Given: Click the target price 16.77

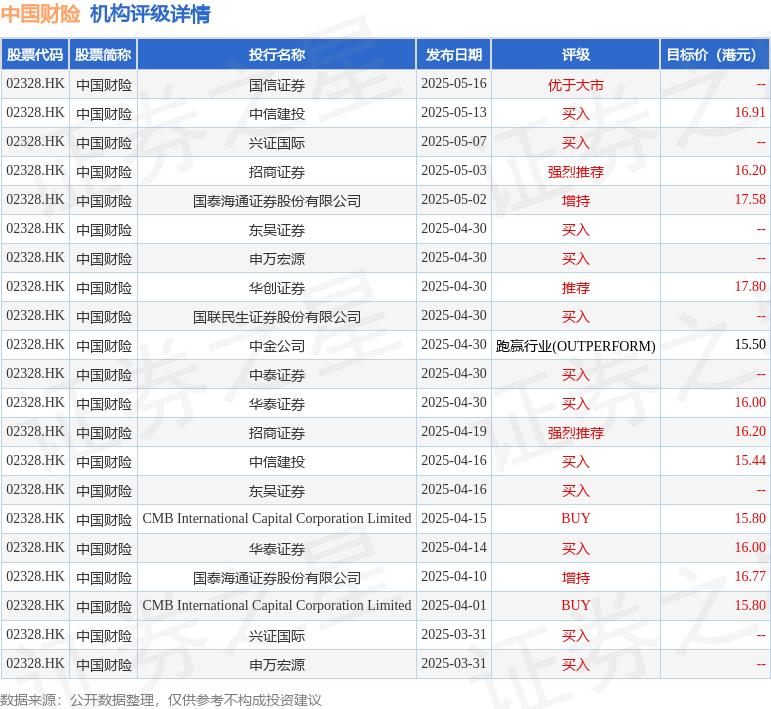Looking at the screenshot, I should (750, 577).
